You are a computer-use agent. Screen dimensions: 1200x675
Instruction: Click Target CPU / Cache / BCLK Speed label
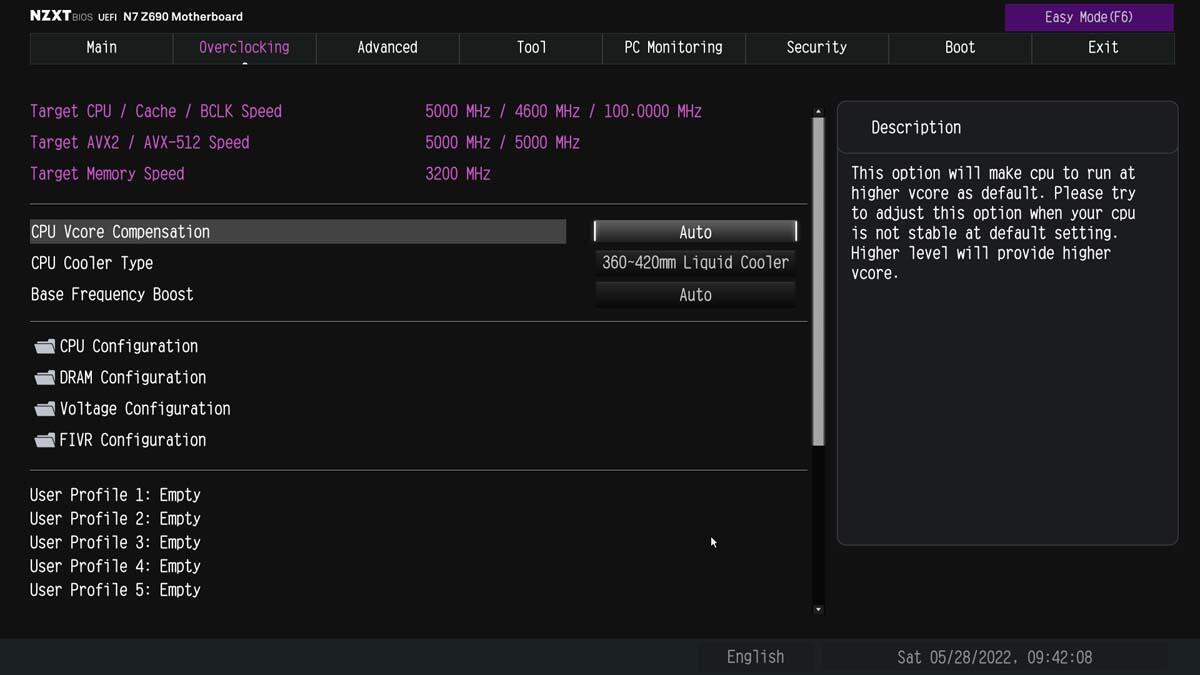pyautogui.click(x=156, y=111)
